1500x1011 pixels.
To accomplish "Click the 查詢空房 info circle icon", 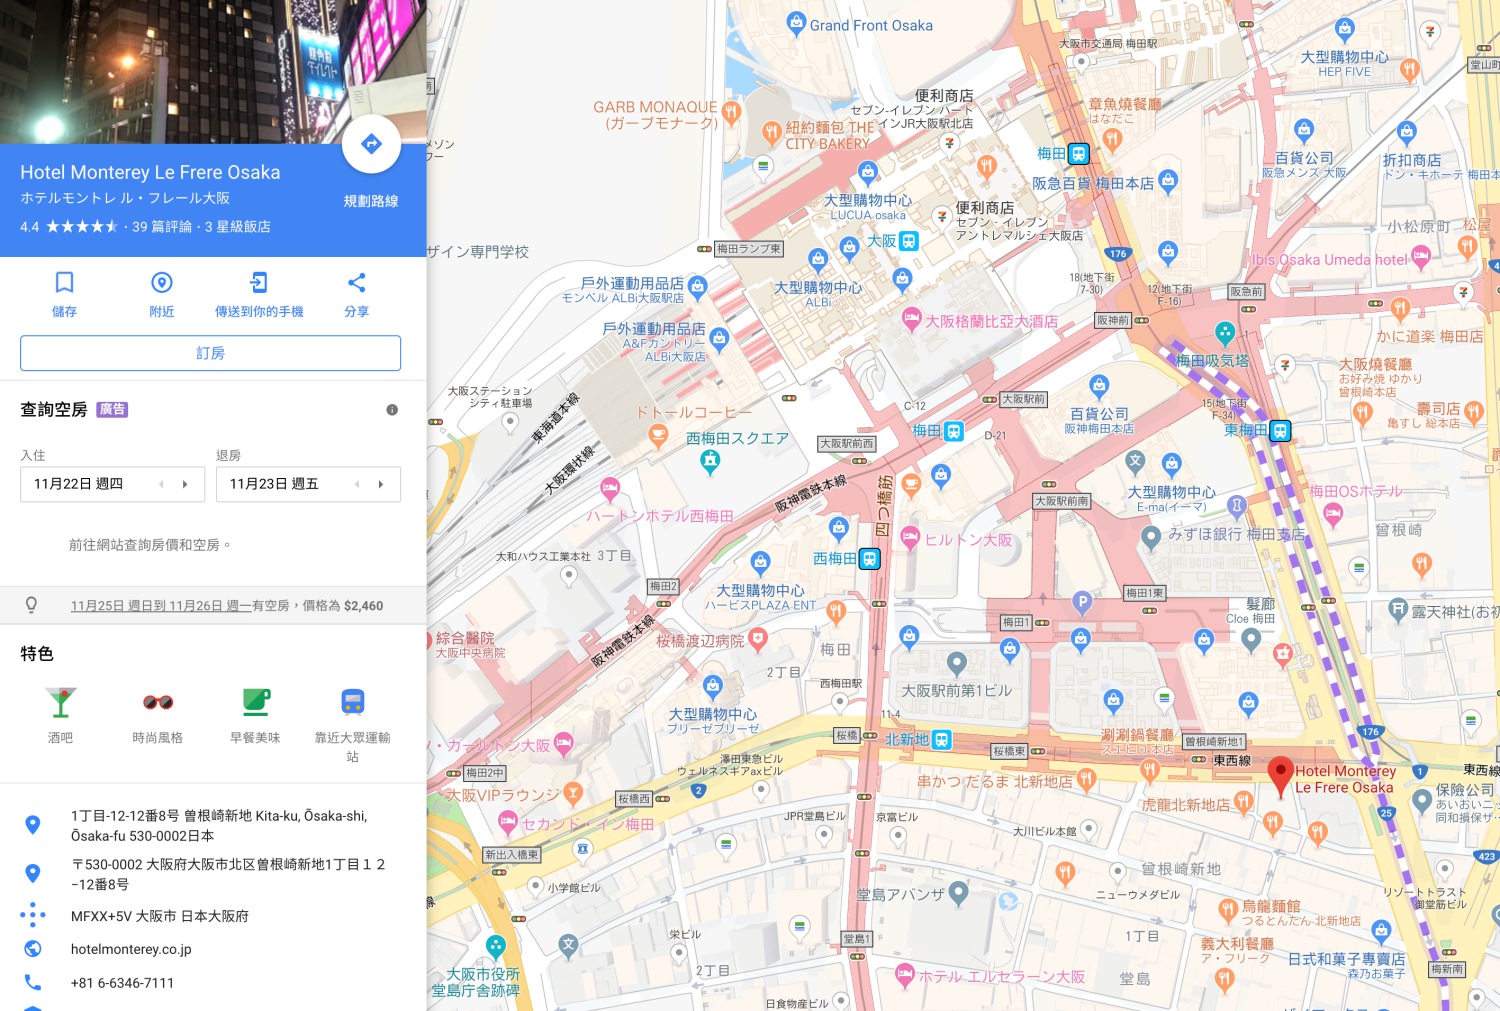I will tap(392, 410).
